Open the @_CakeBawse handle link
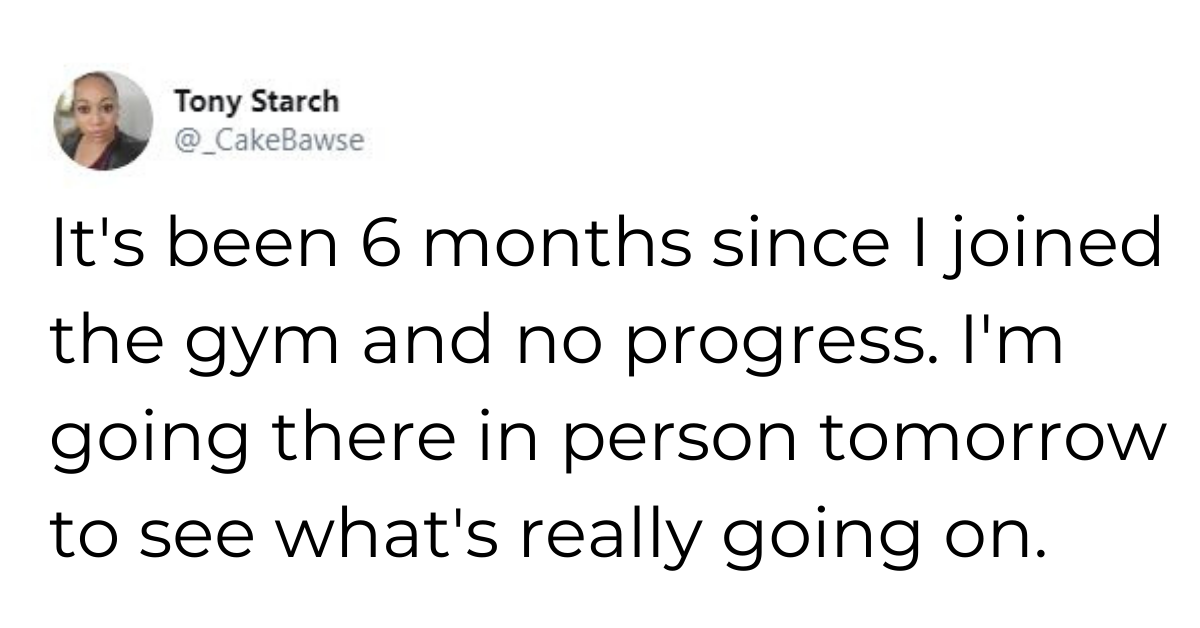1200x628 pixels. 269,142
